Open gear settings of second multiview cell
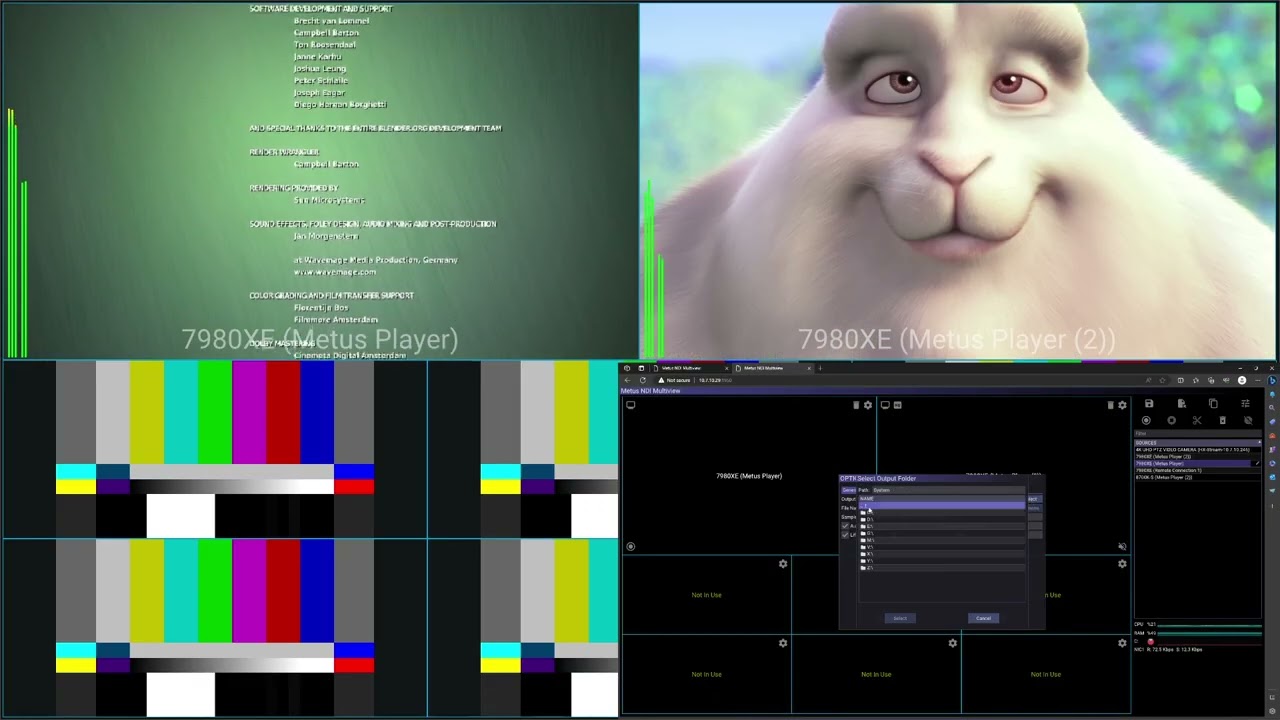The width and height of the screenshot is (1280, 720). (x=1122, y=405)
